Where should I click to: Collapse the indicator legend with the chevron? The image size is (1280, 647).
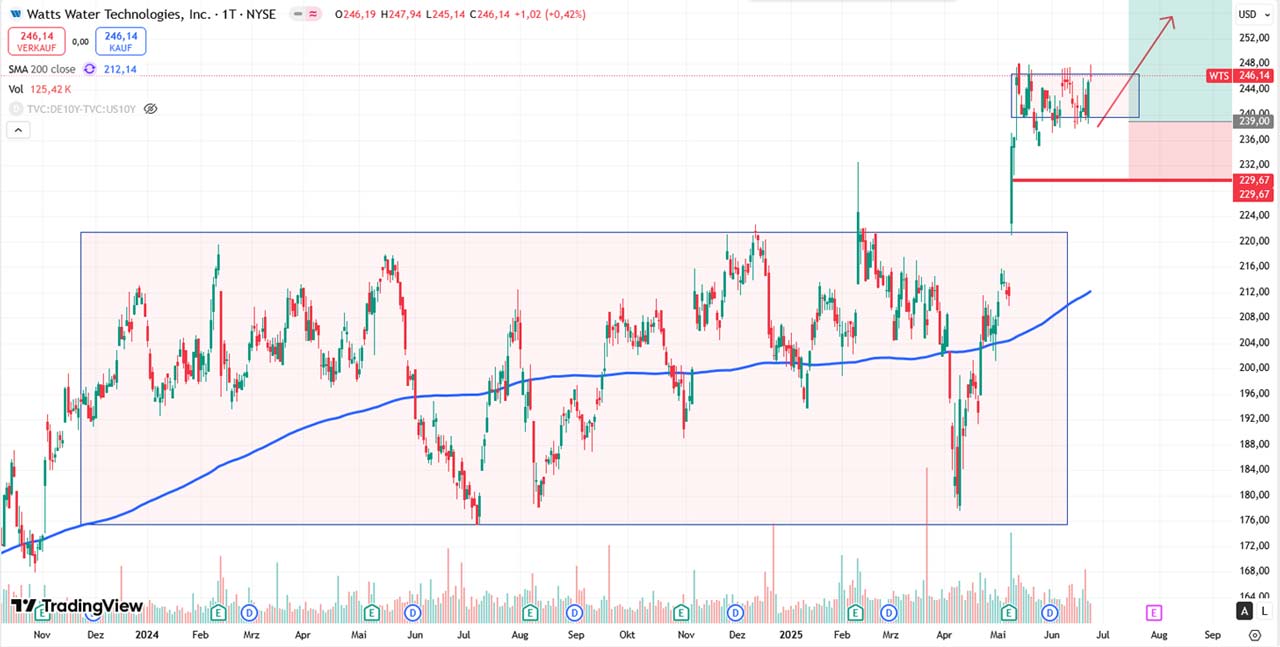click(x=17, y=129)
